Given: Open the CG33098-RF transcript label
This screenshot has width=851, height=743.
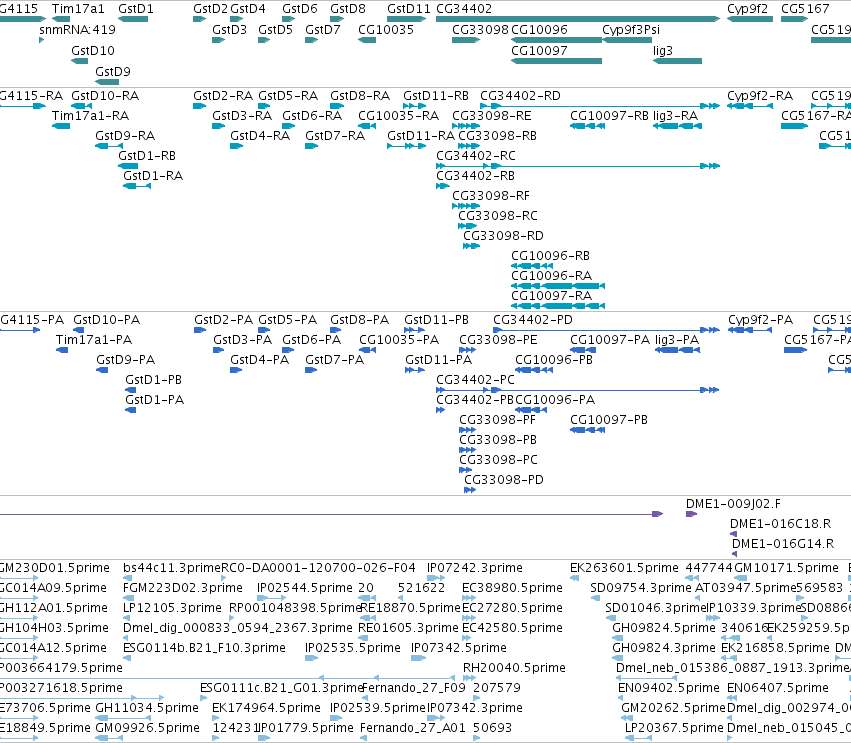Looking at the screenshot, I should 491,196.
